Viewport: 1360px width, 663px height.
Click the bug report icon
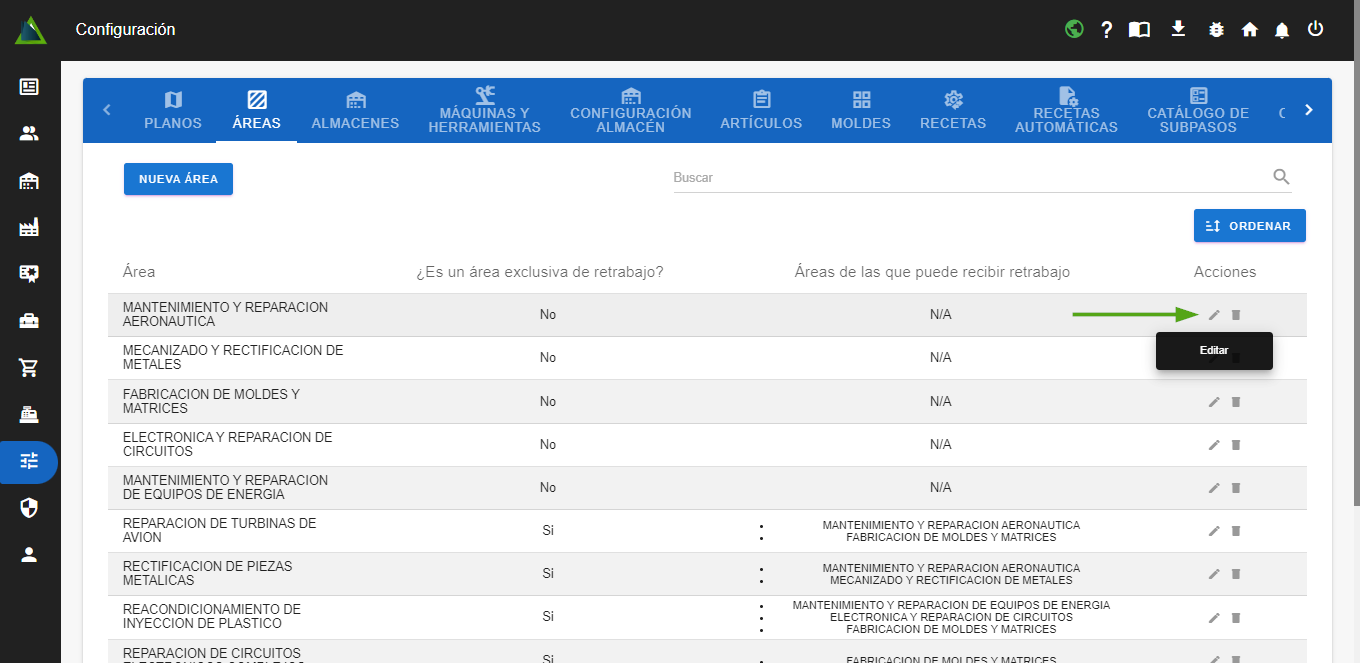[x=1216, y=30]
